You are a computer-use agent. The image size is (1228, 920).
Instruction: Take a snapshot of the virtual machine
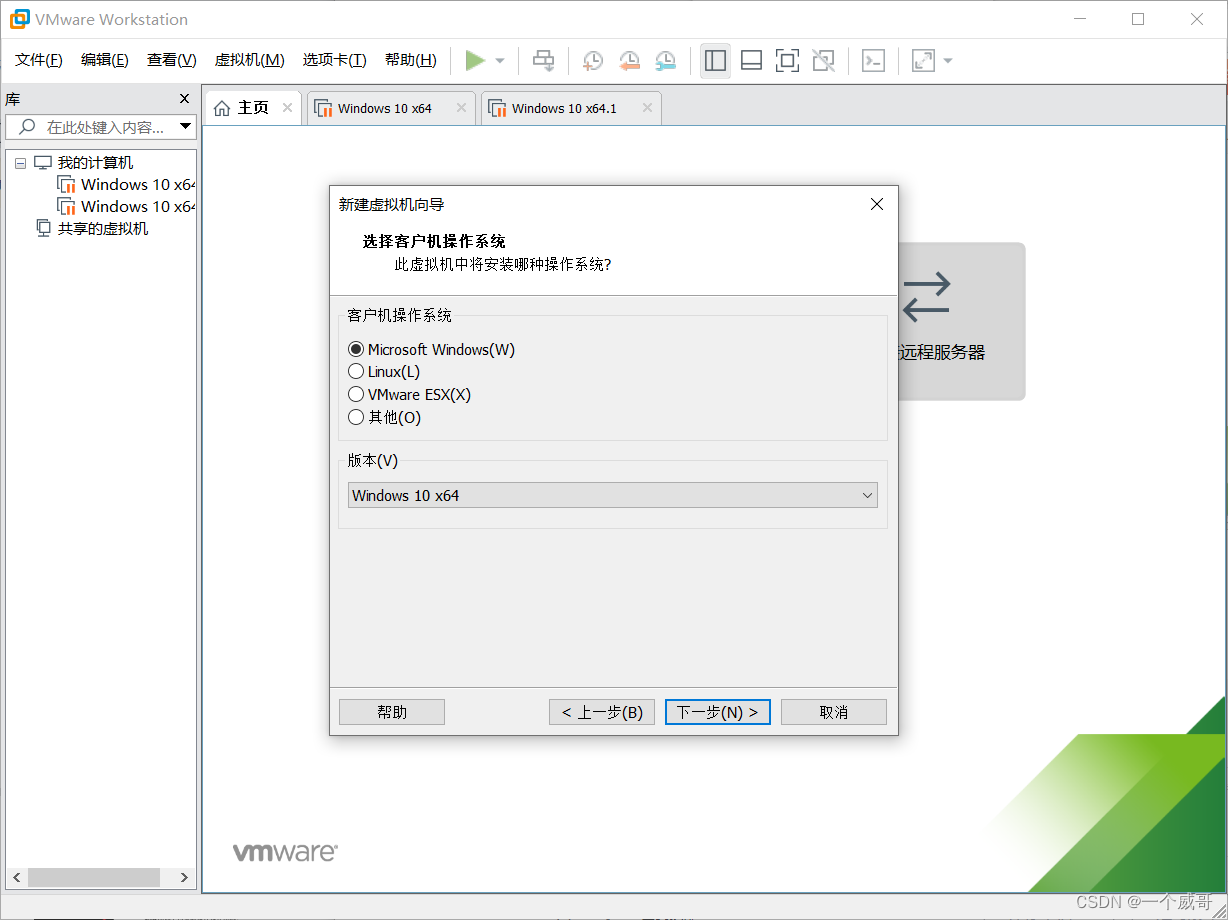(592, 61)
